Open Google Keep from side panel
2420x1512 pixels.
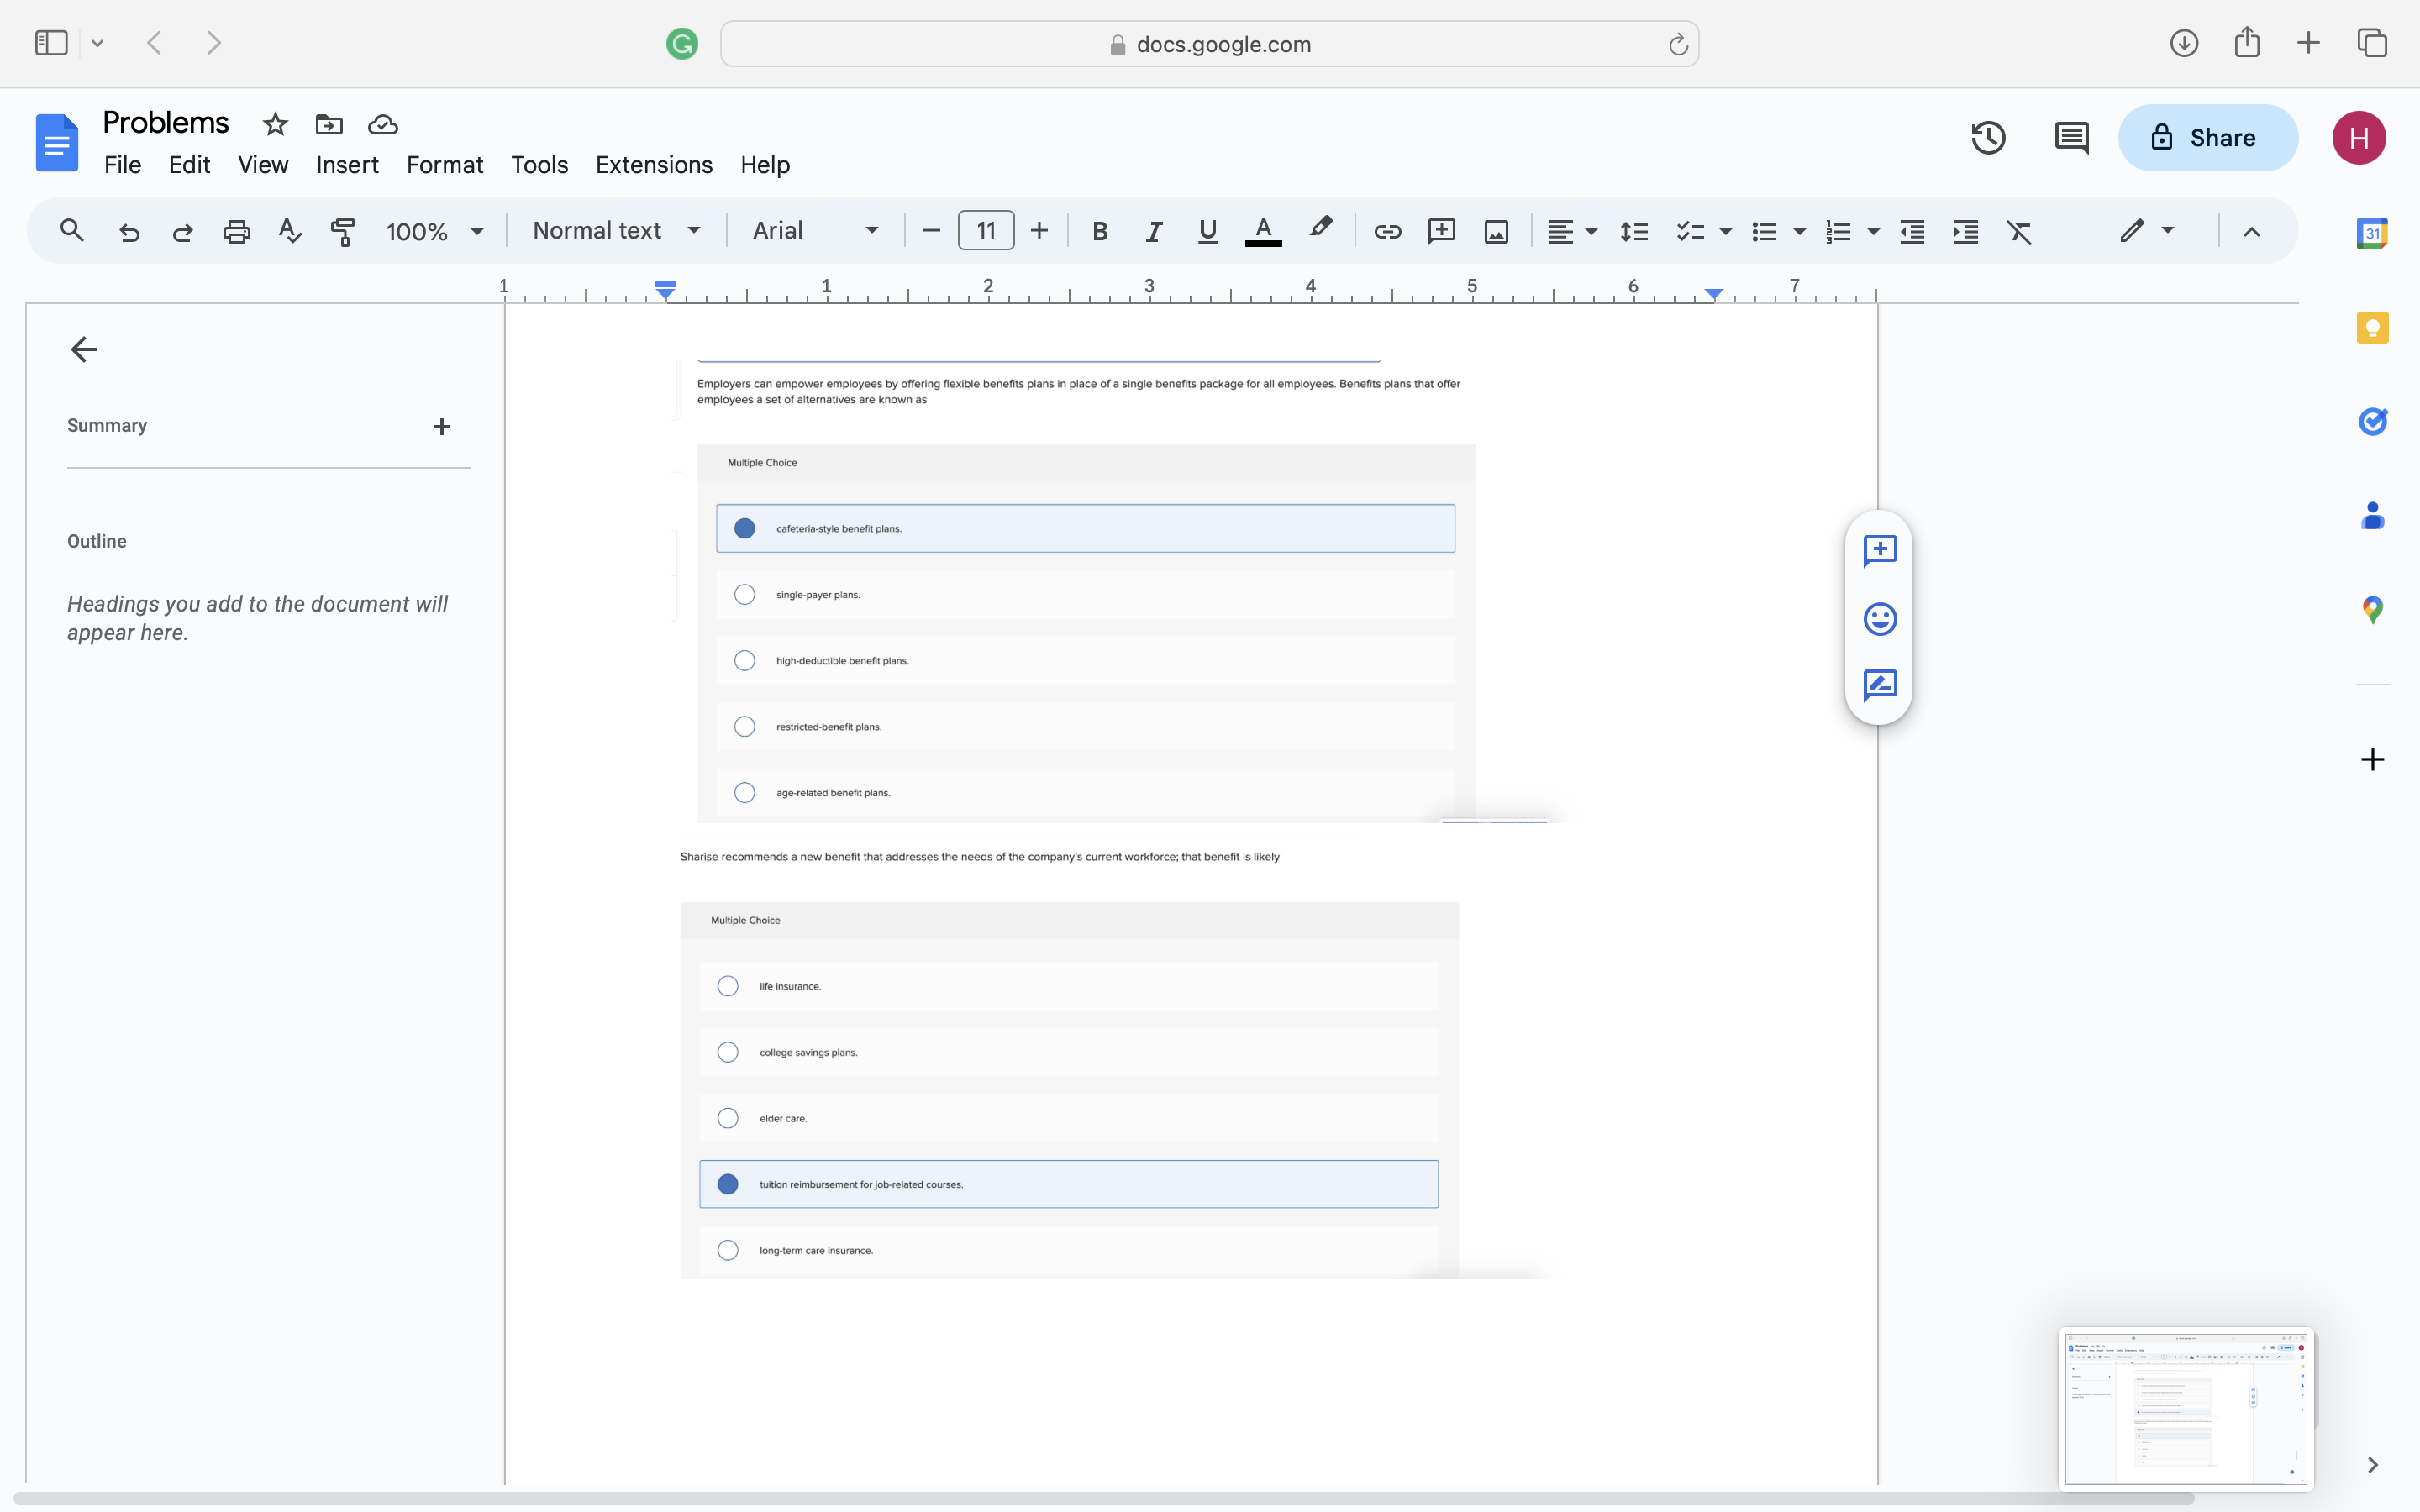click(2372, 328)
